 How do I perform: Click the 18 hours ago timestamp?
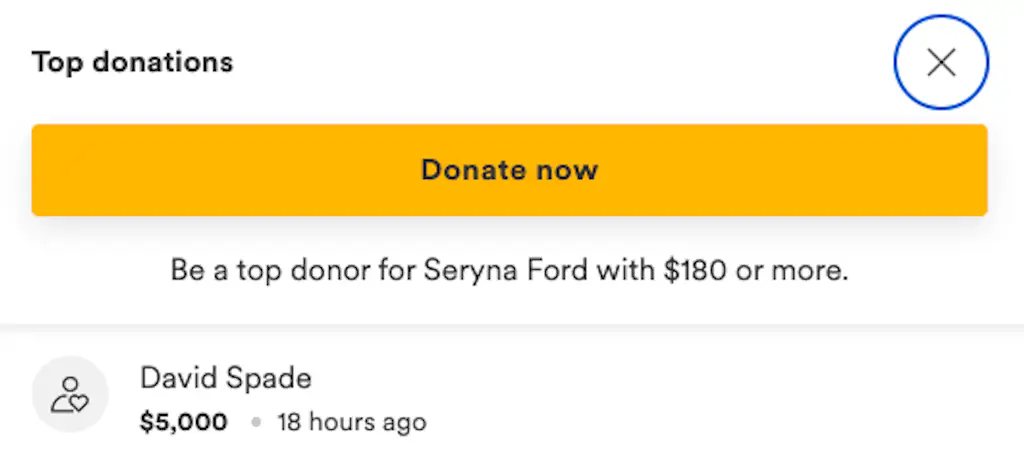click(351, 422)
